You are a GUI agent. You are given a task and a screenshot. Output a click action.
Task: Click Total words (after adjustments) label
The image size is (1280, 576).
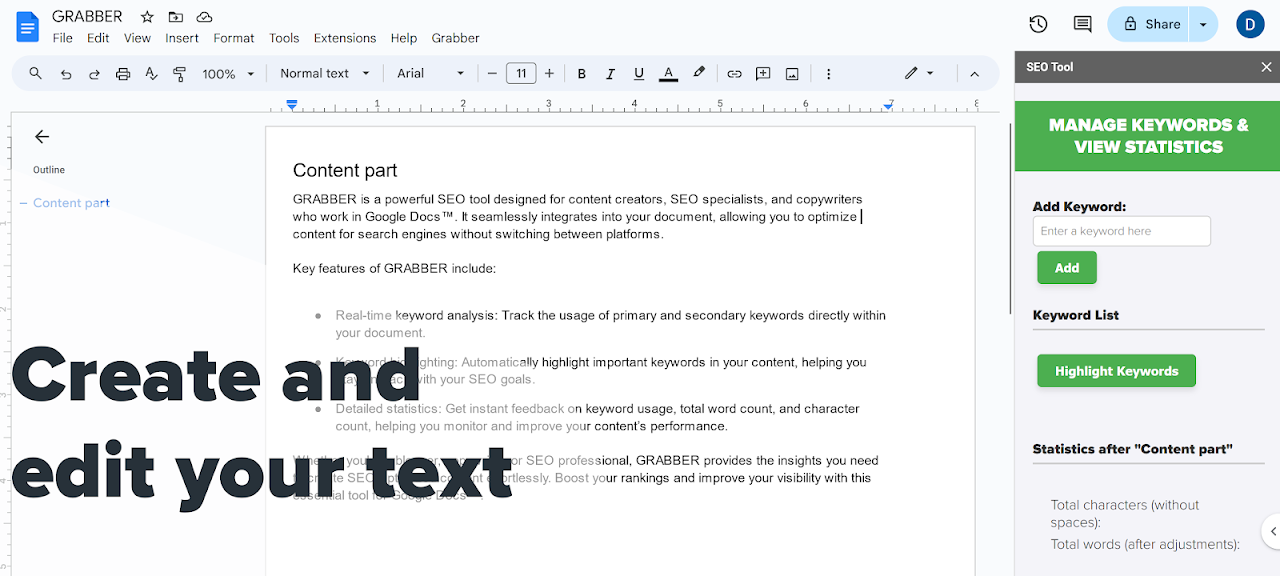pos(1145,544)
